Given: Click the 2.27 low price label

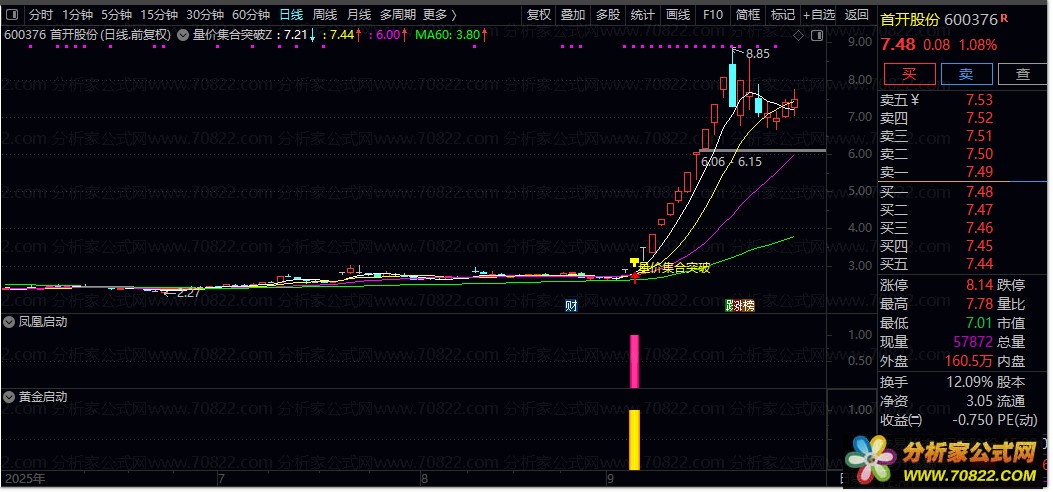Looking at the screenshot, I should [x=187, y=293].
